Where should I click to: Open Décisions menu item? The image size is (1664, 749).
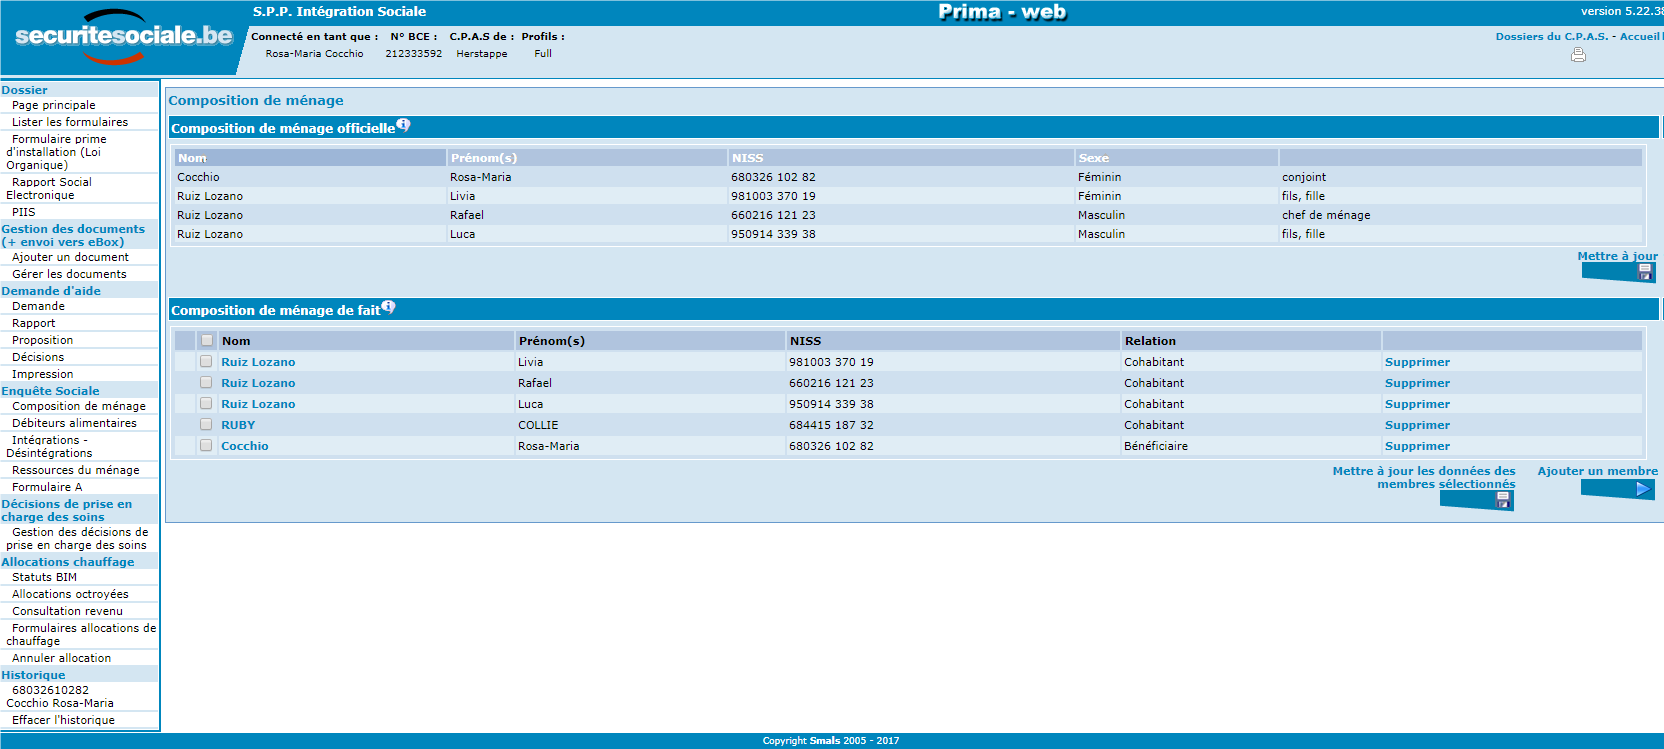pyautogui.click(x=38, y=357)
